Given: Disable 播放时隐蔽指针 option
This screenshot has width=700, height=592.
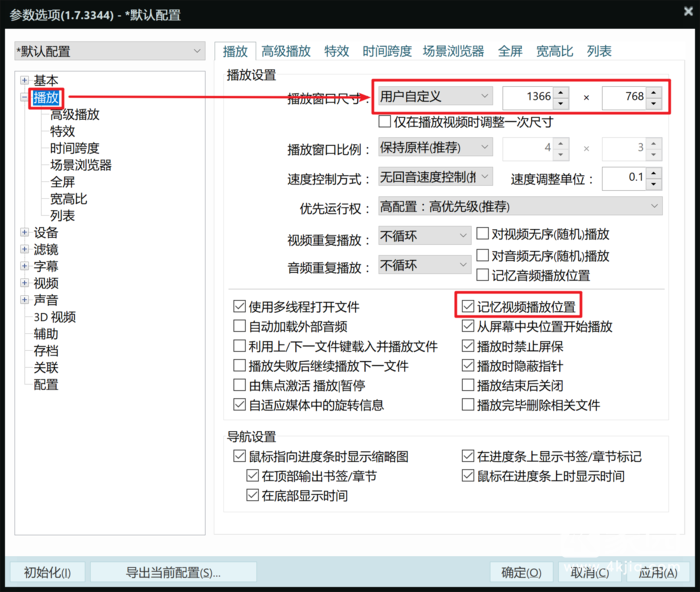Looking at the screenshot, I should pos(468,366).
